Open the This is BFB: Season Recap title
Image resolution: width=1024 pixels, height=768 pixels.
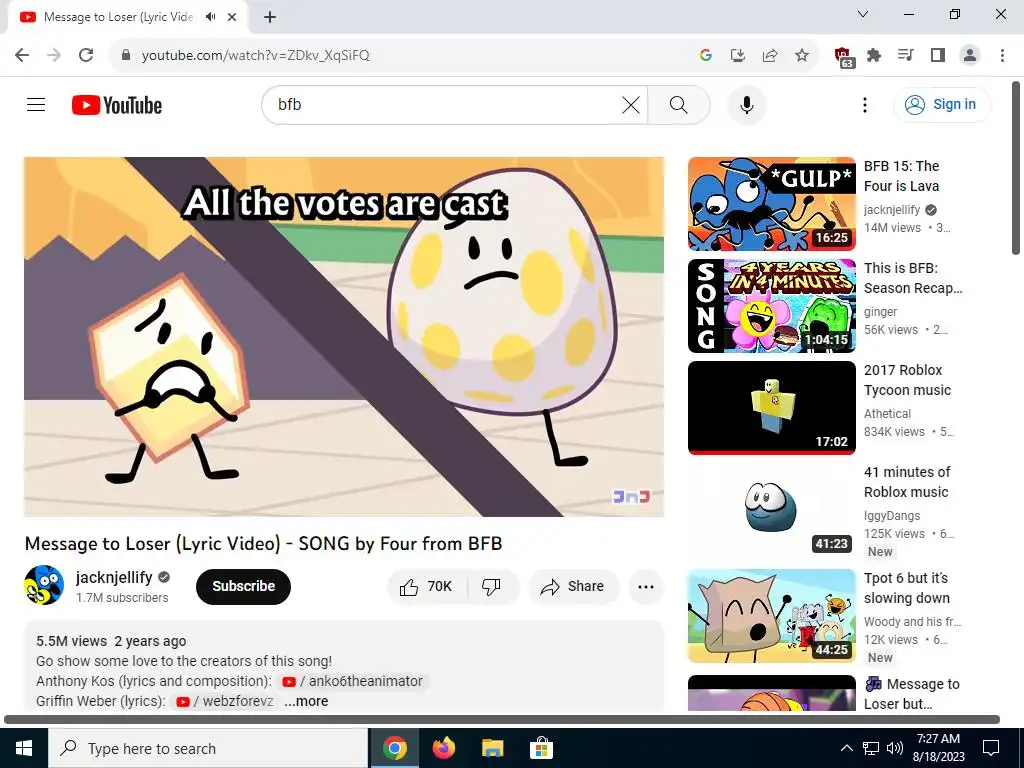[x=912, y=278]
